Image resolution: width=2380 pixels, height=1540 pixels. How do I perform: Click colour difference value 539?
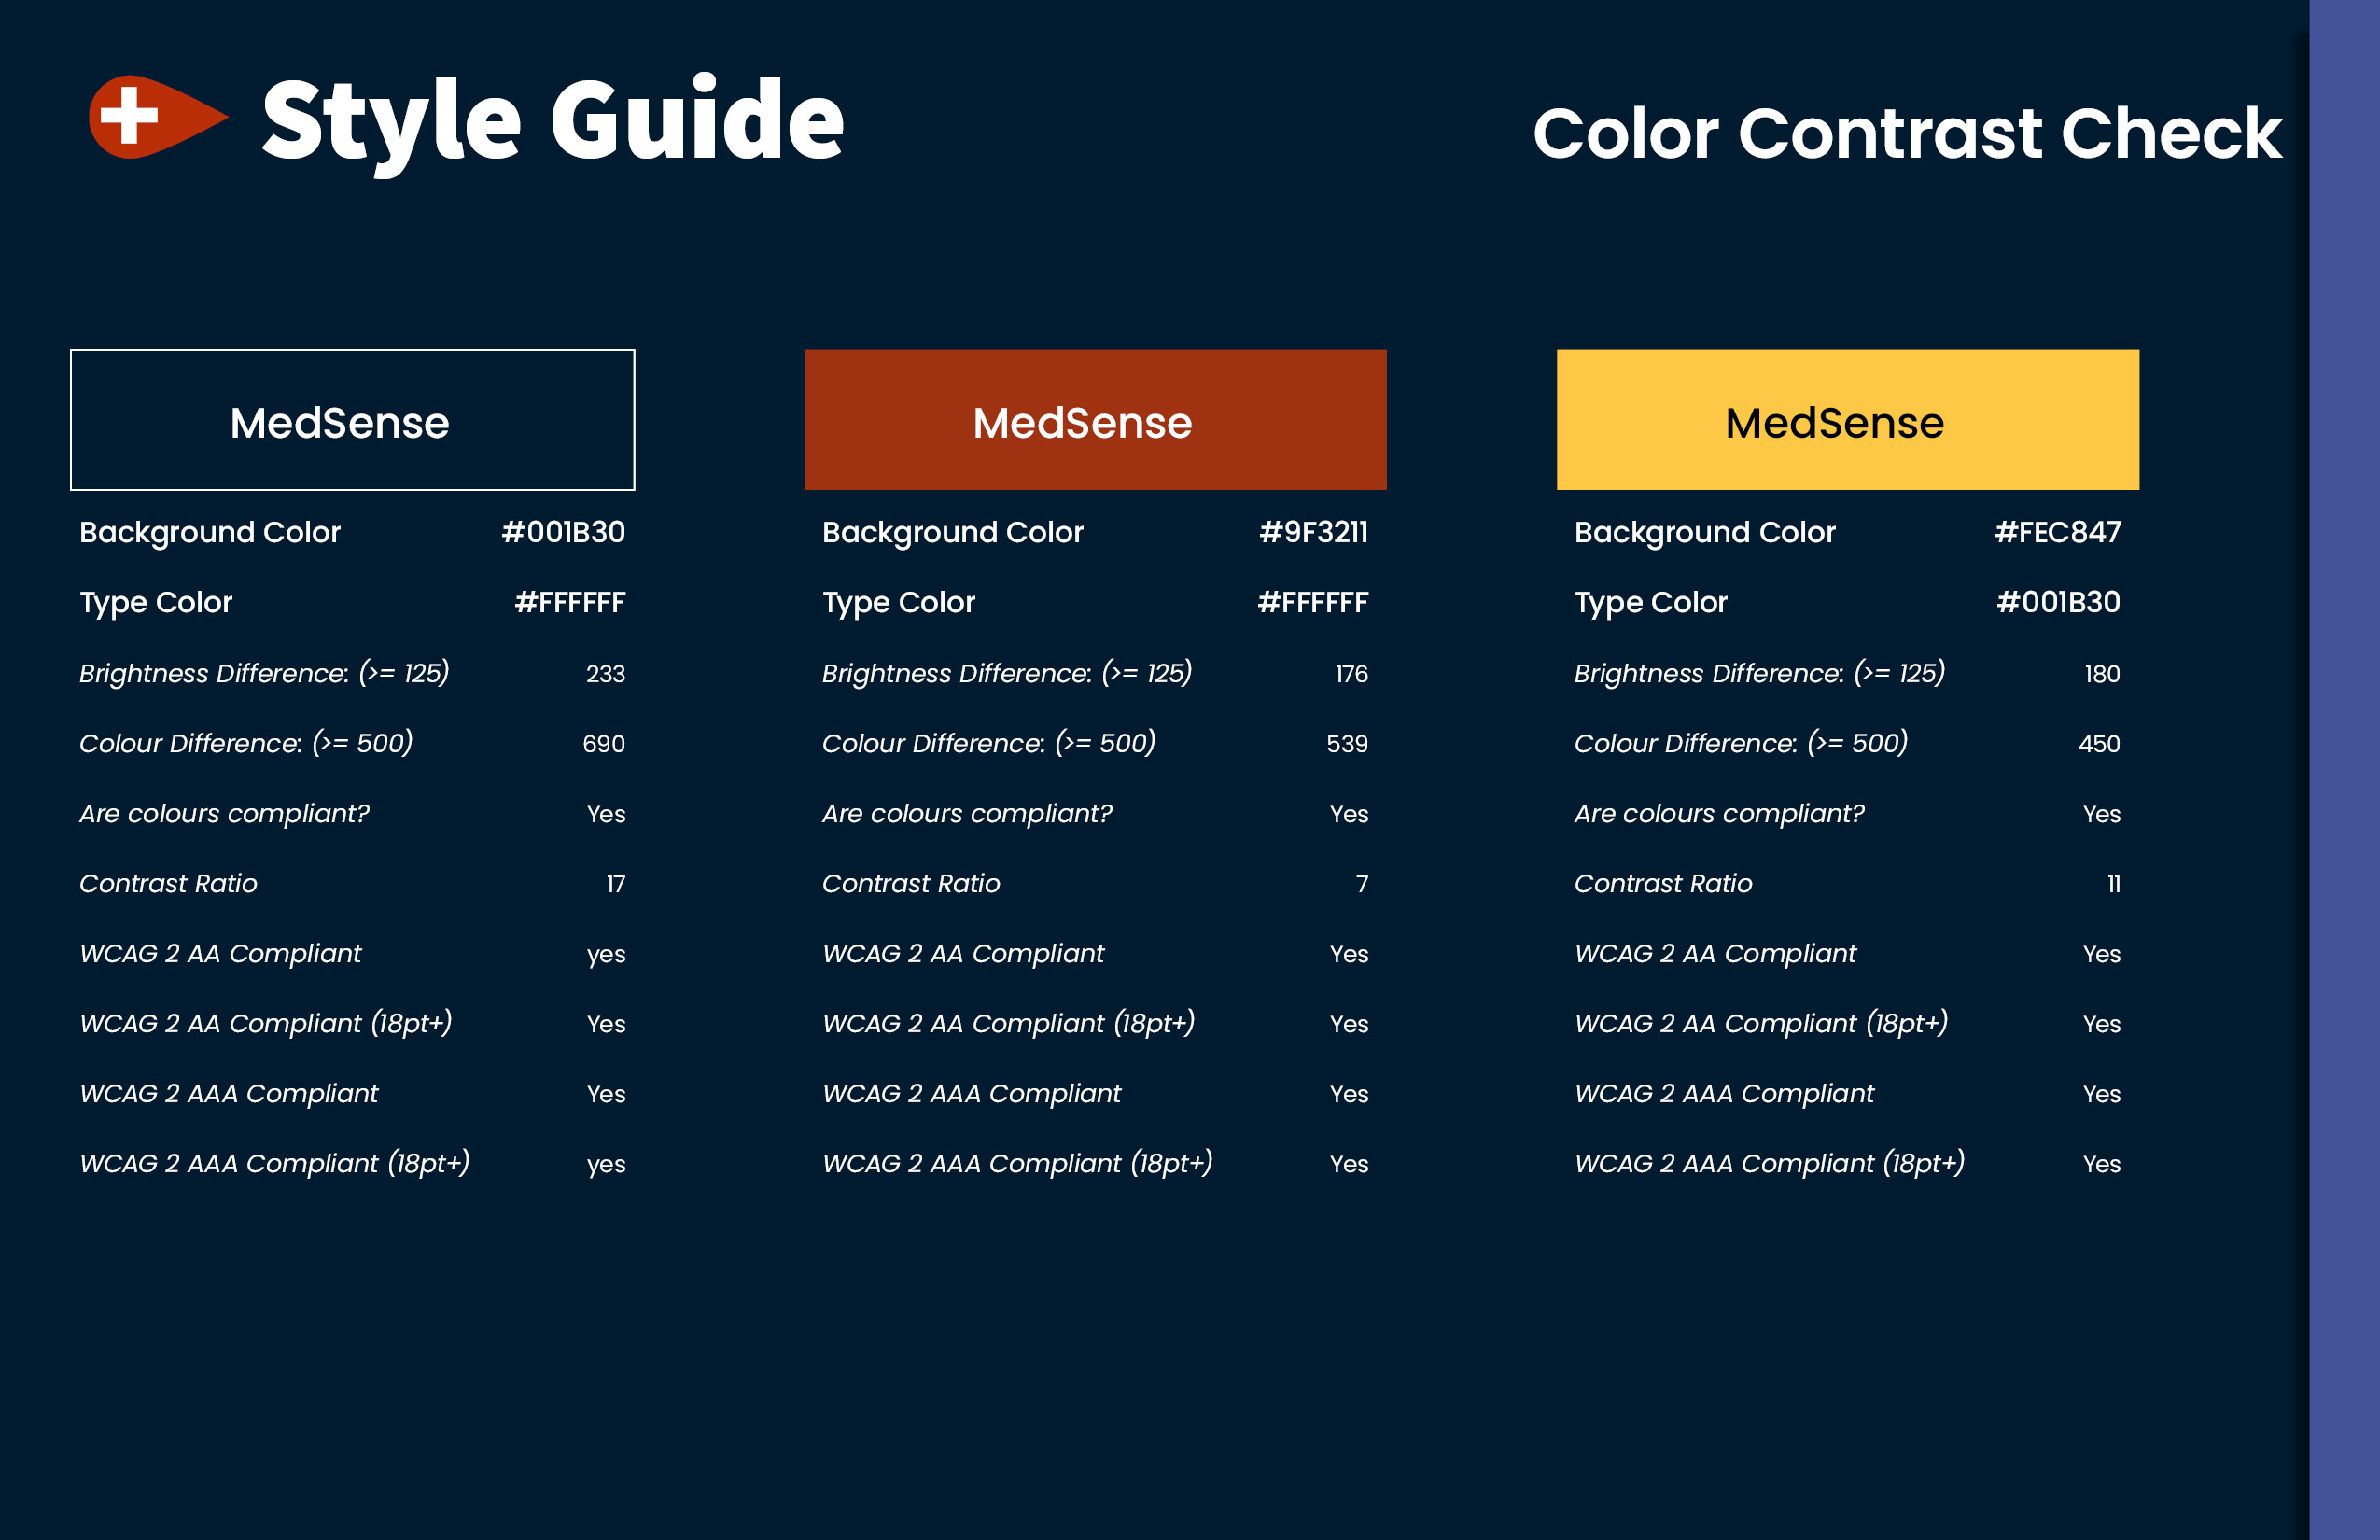click(1347, 744)
